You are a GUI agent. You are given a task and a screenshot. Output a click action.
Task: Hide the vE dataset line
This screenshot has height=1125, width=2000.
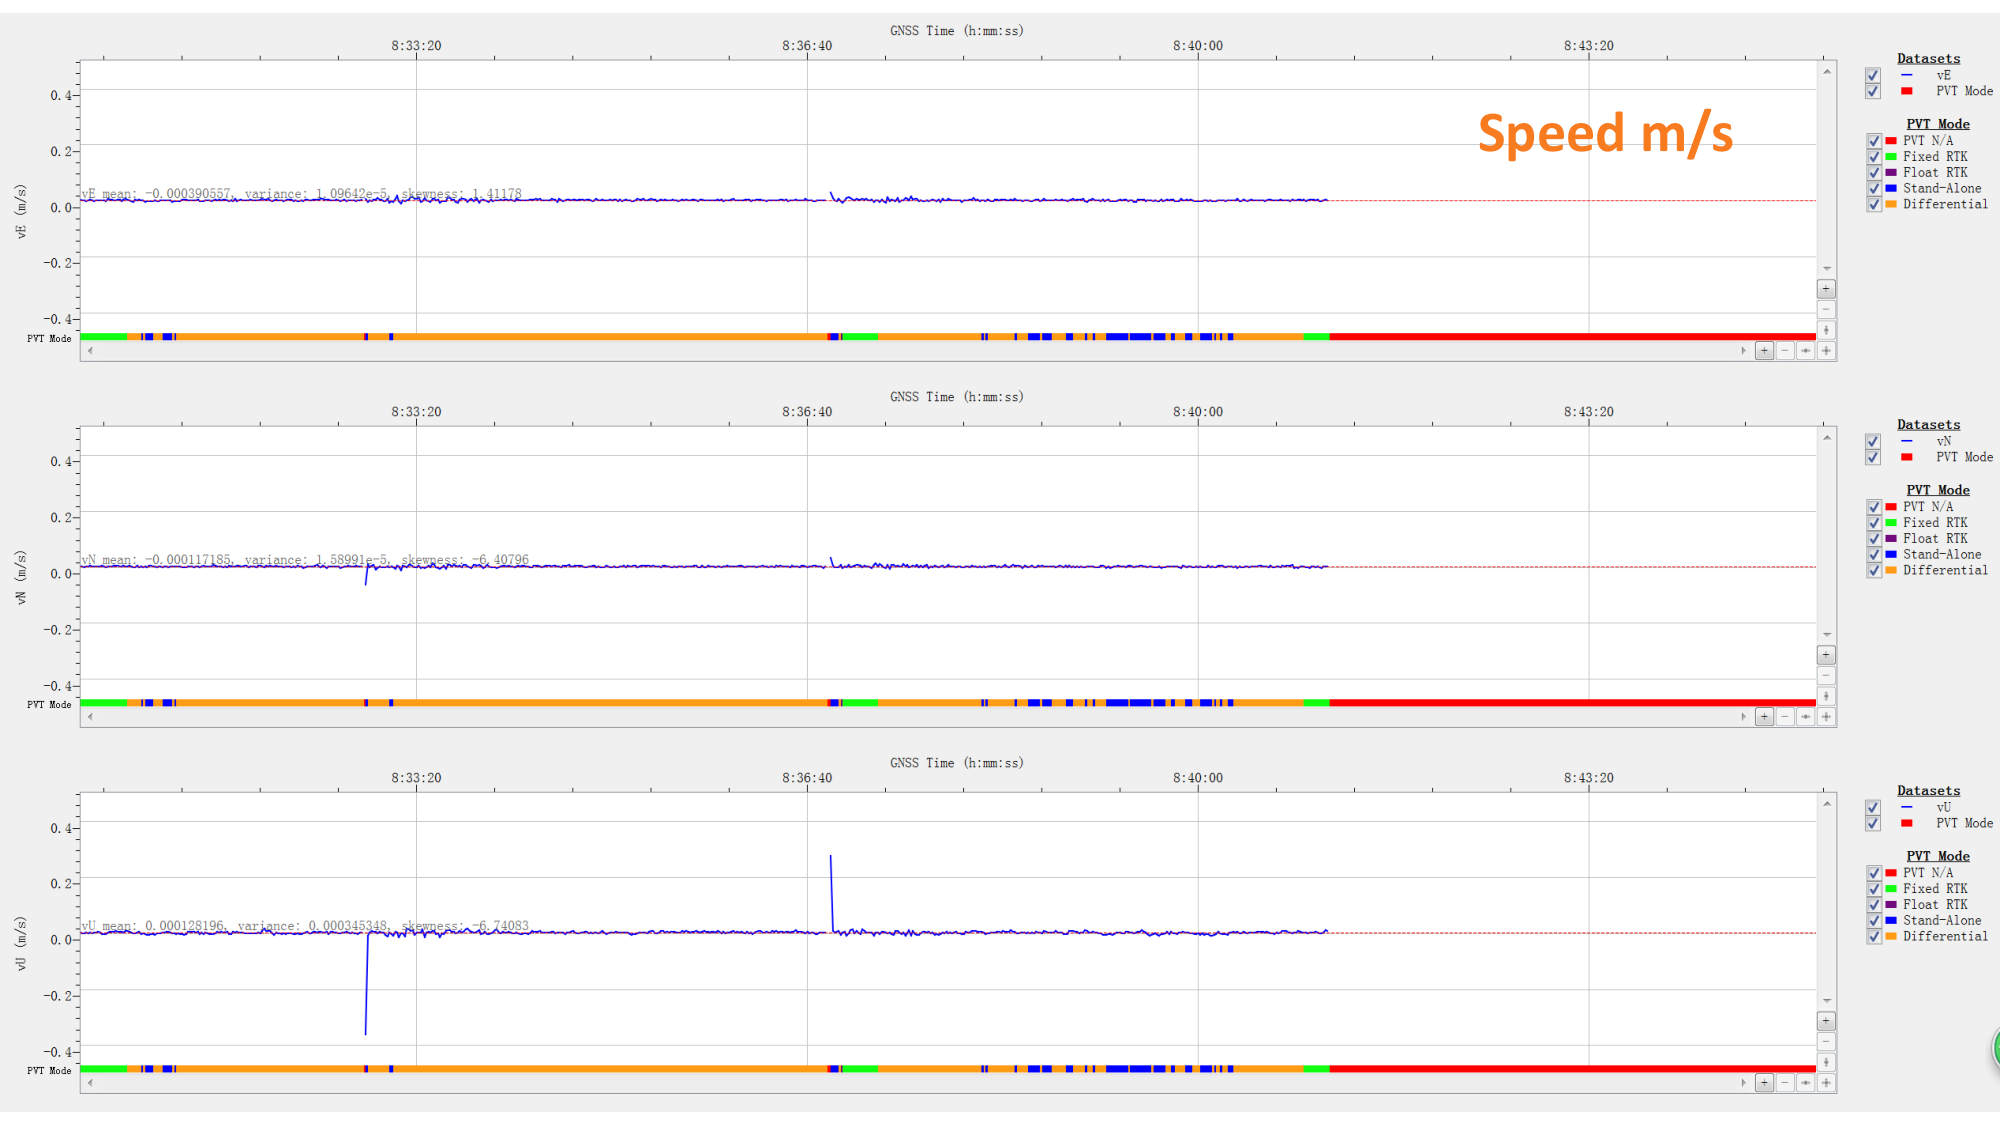(x=1873, y=75)
